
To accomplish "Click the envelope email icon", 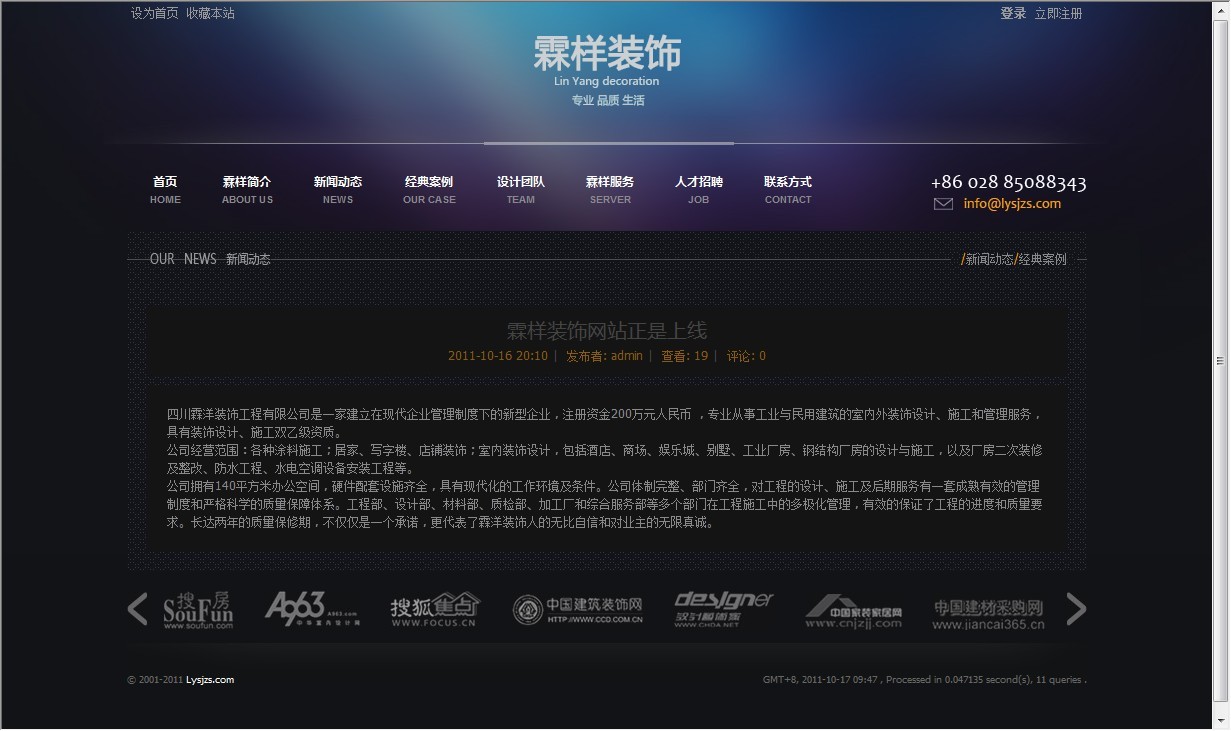I will click(x=943, y=204).
